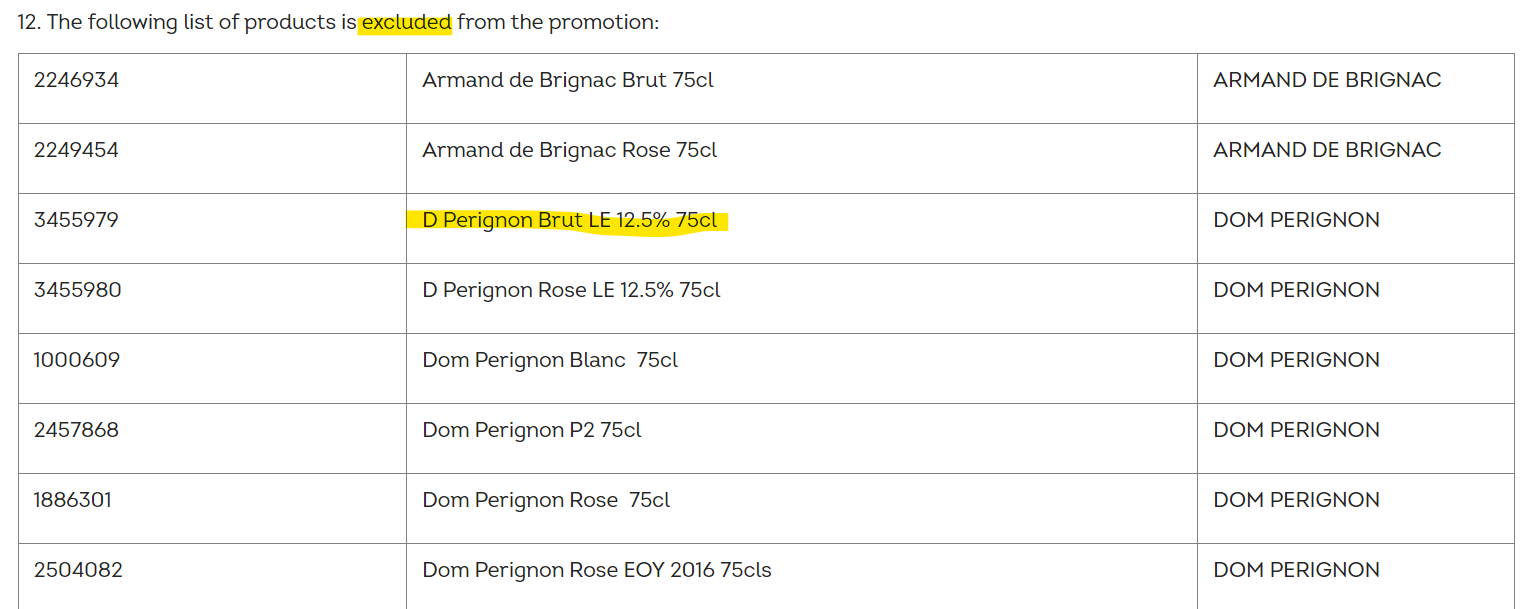Image resolution: width=1524 pixels, height=609 pixels.
Task: Click product code 3455980
Action: [77, 290]
